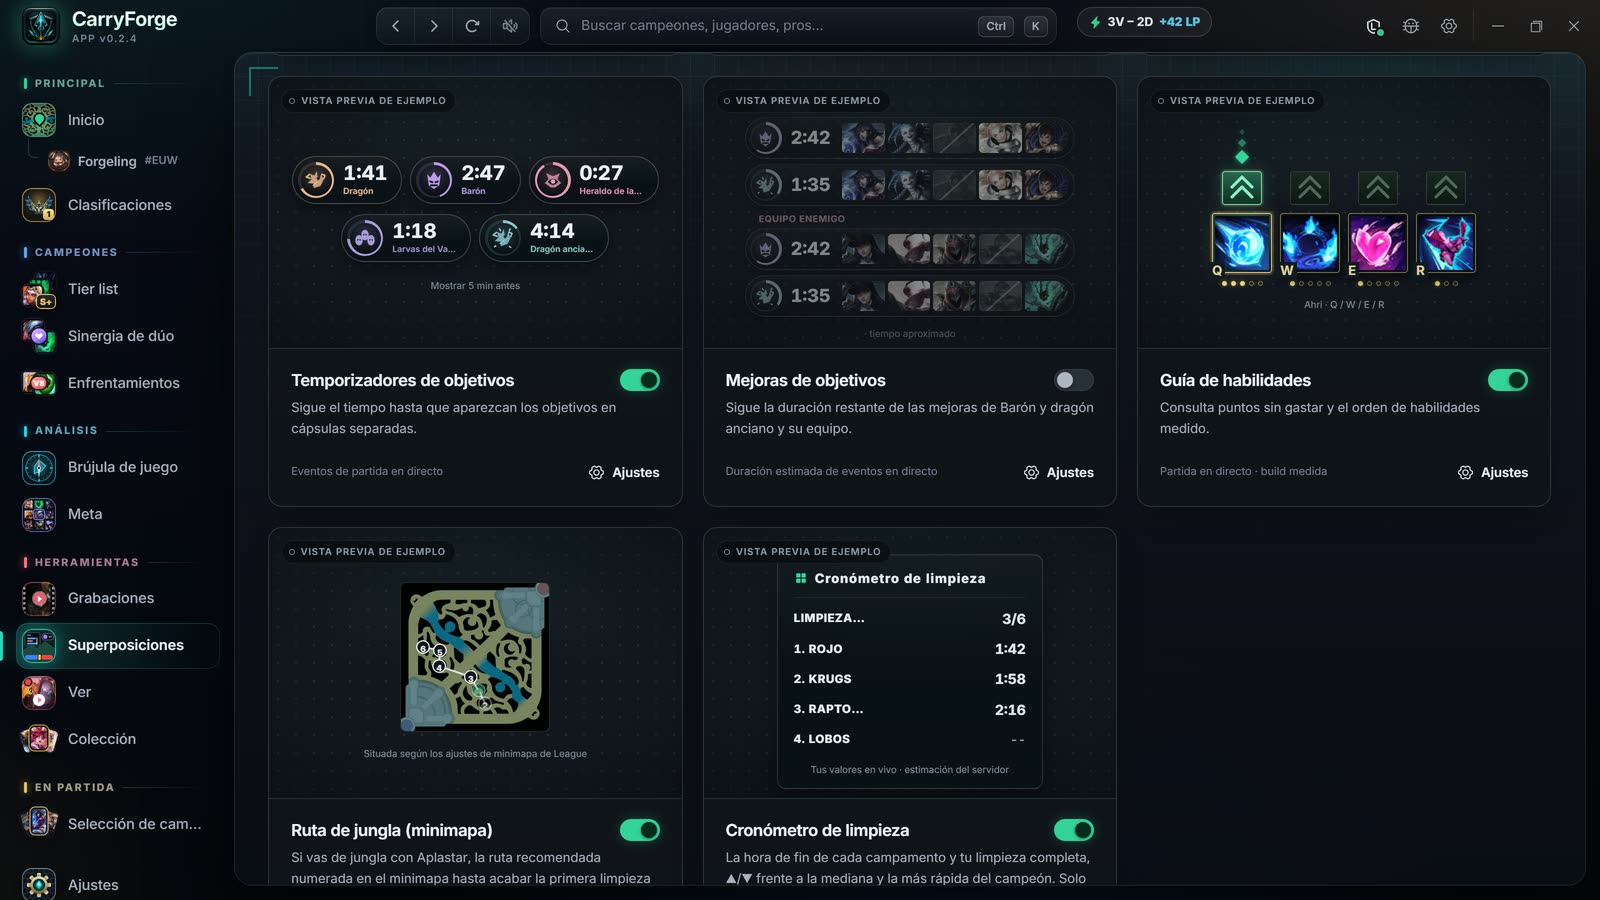Open Ajustes at the bottom of the sidebar
This screenshot has width=1600, height=900.
pos(118,884)
